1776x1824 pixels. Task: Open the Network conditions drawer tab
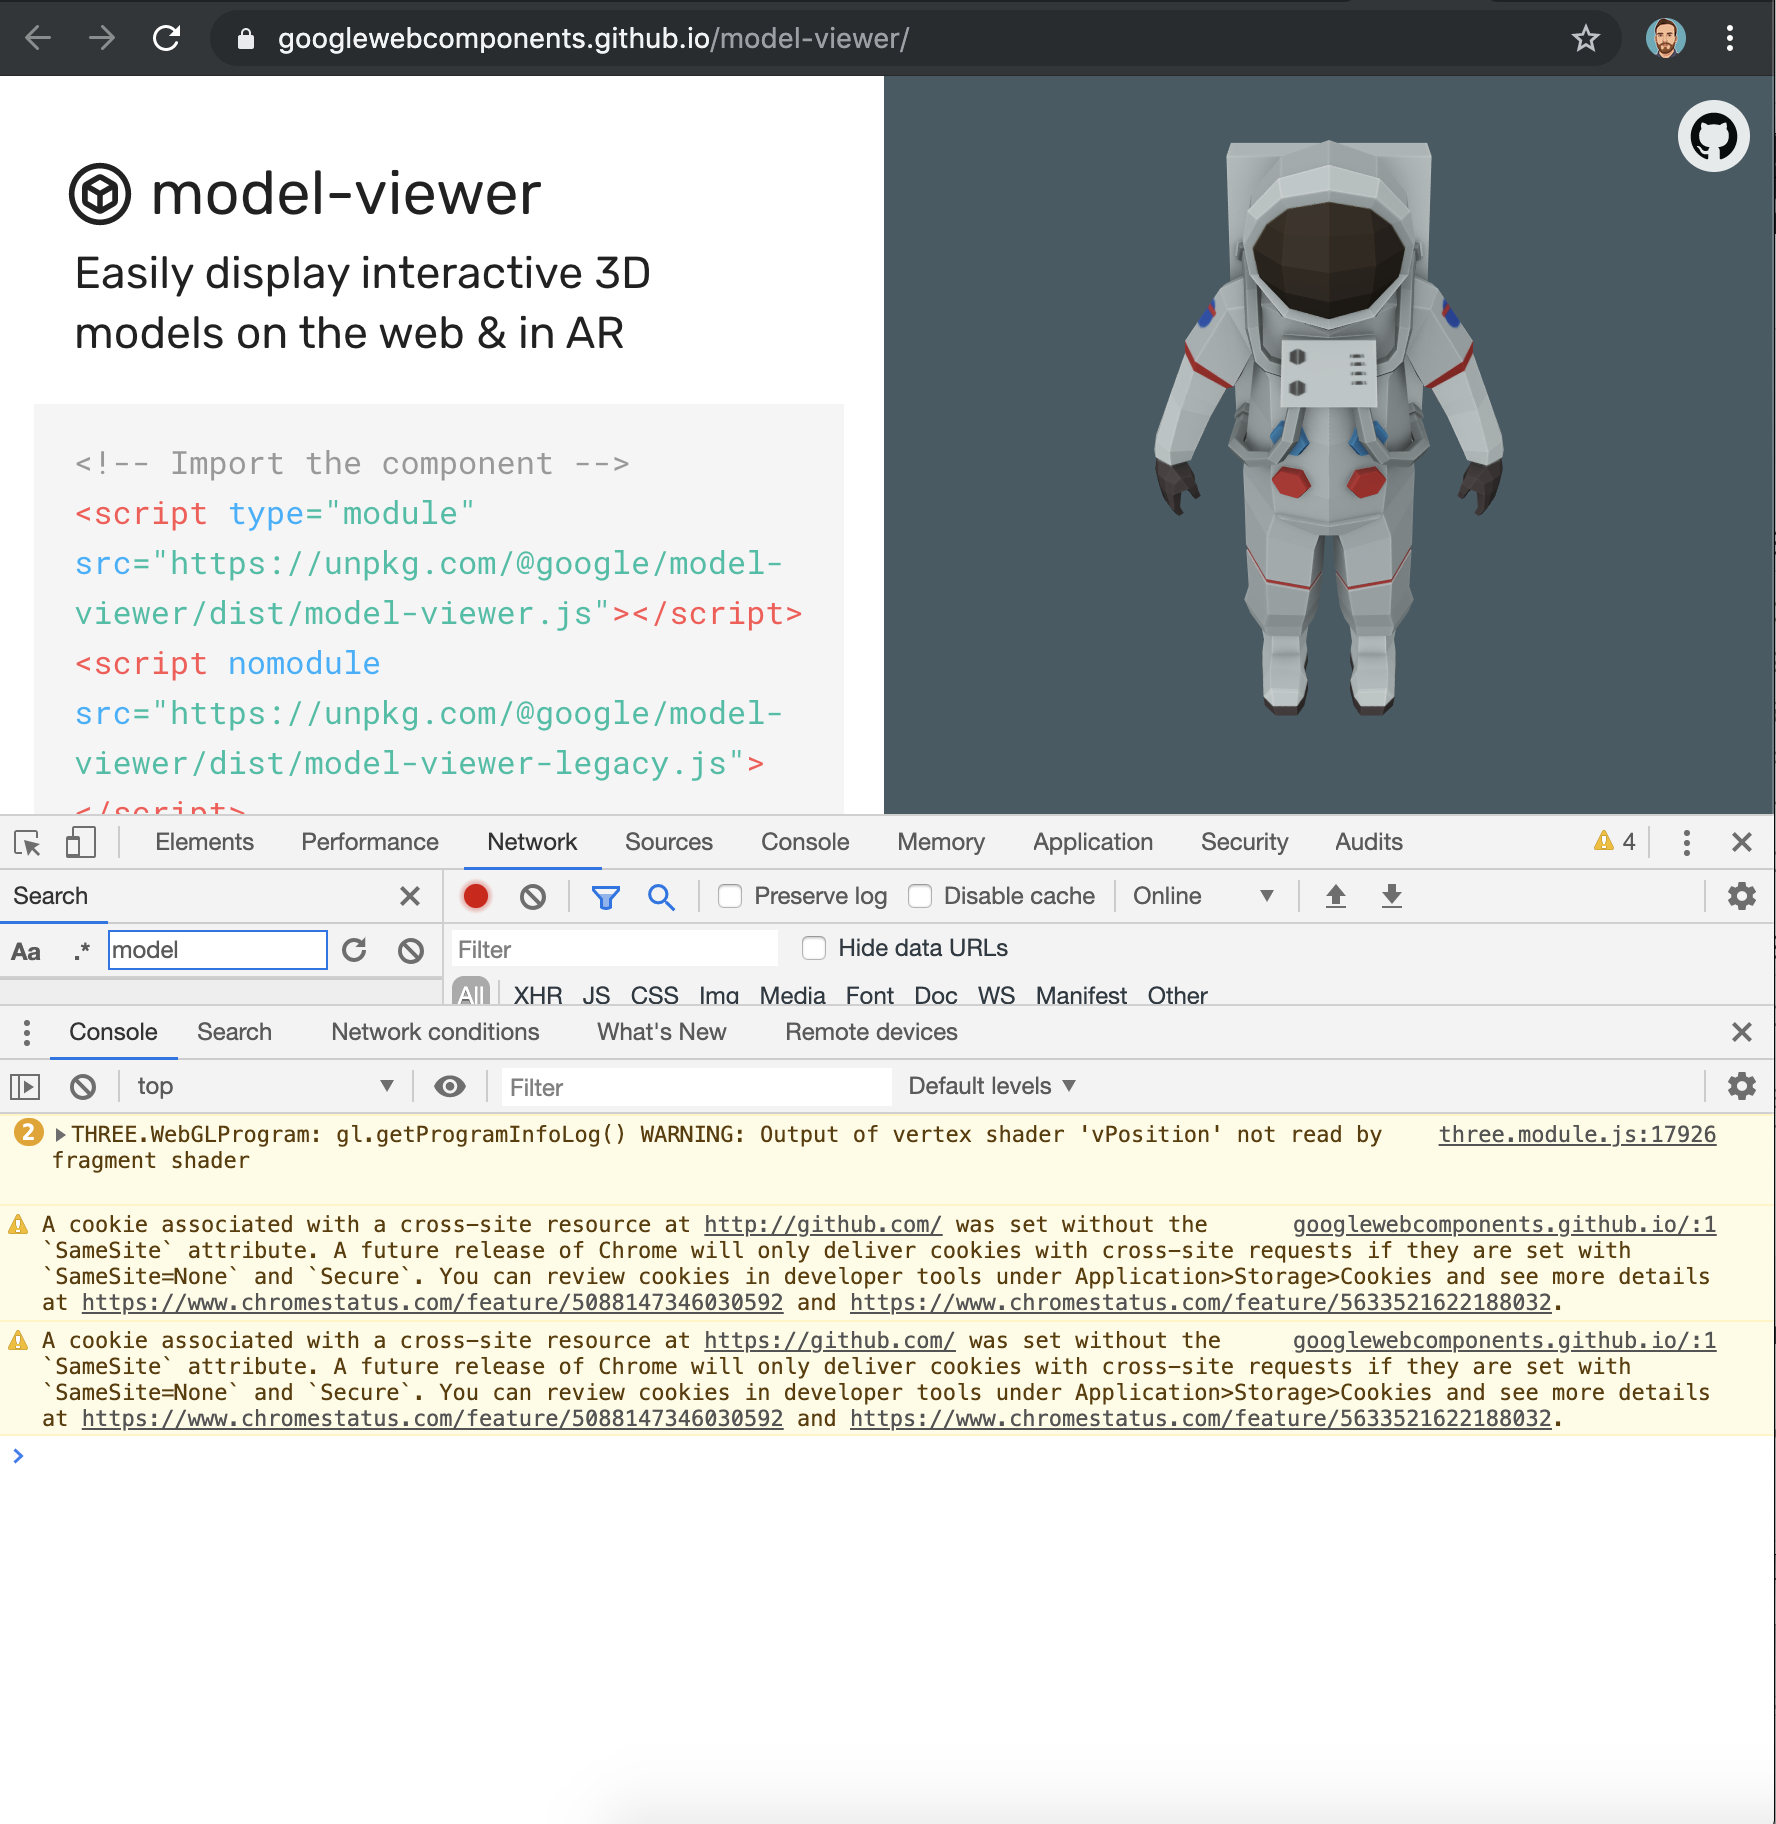point(435,1032)
